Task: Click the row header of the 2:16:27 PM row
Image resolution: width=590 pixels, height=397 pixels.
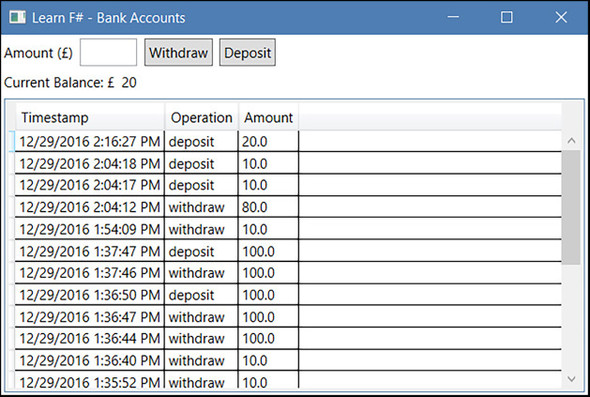Action: click(11, 141)
